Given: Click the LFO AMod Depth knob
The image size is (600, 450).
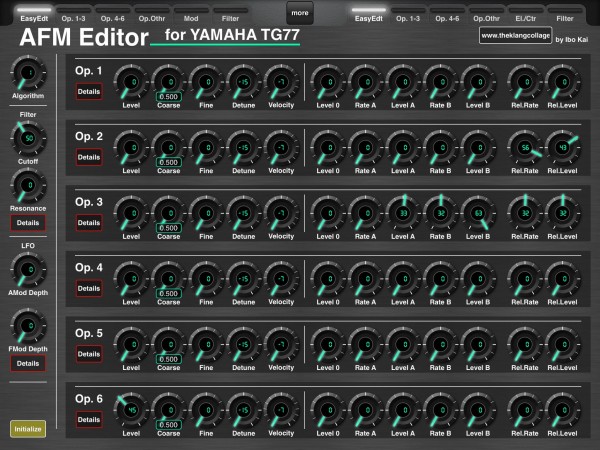Looking at the screenshot, I should pyautogui.click(x=28, y=270).
